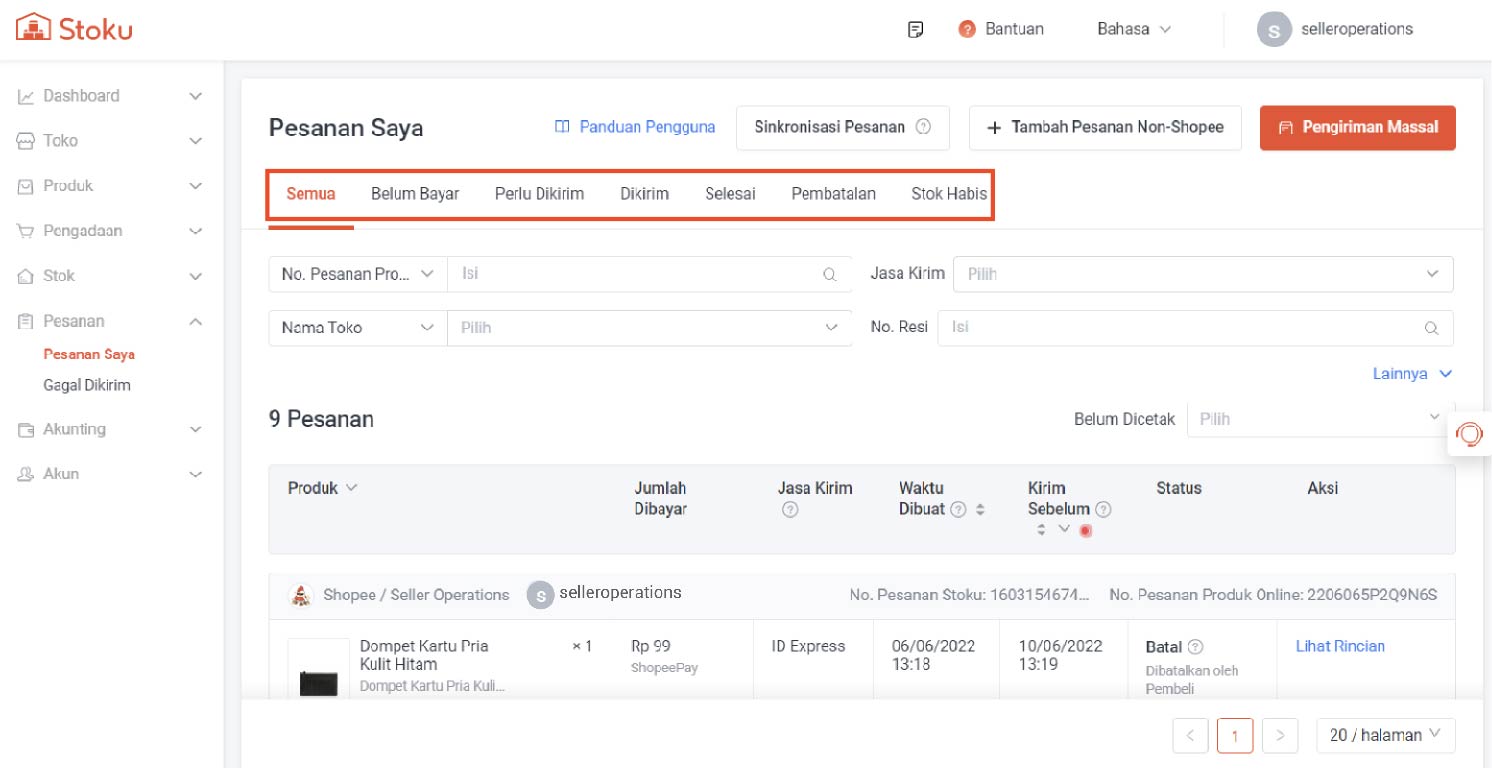
Task: Open the floating customer support headset icon
Action: click(x=1469, y=434)
